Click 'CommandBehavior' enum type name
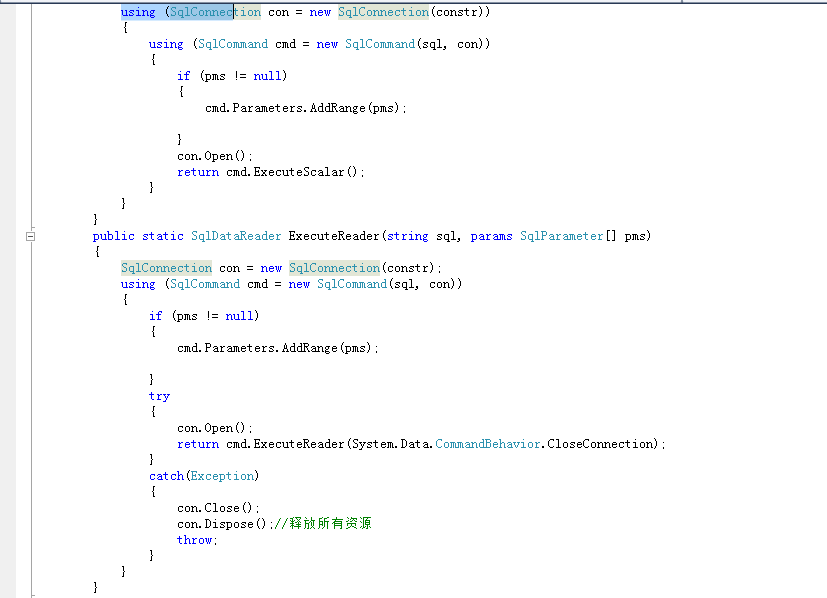Screen dimensions: 827x598 pos(488,444)
